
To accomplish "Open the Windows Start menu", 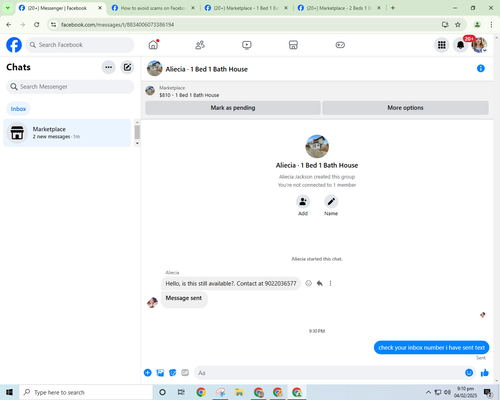I will coord(9,392).
